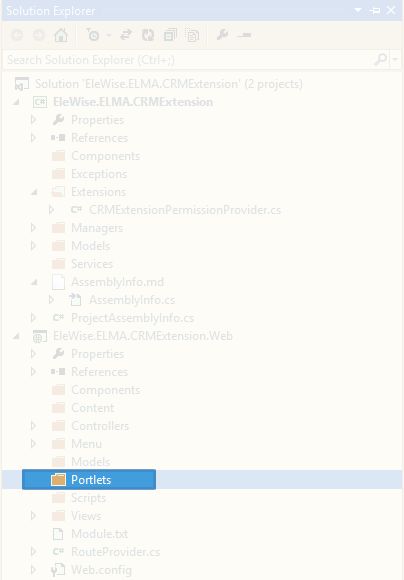Screen dimensions: 404x580
Task: Open Properties wrench icon in toolbar
Action: click(222, 35)
